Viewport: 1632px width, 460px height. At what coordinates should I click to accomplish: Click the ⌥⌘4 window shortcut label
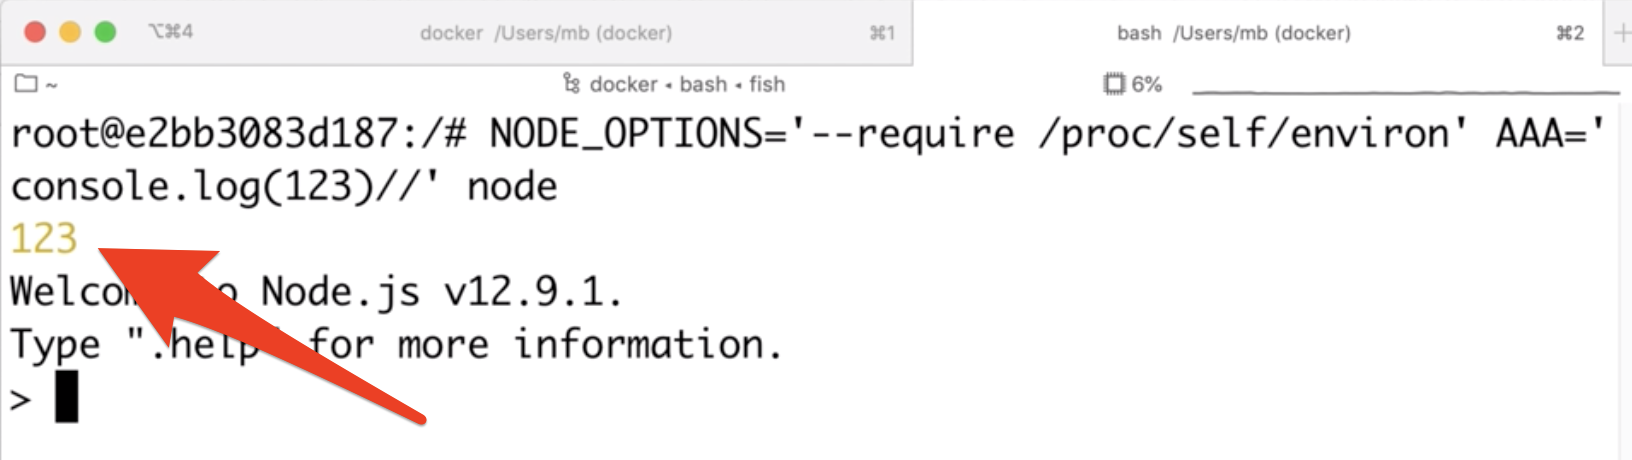coord(170,32)
